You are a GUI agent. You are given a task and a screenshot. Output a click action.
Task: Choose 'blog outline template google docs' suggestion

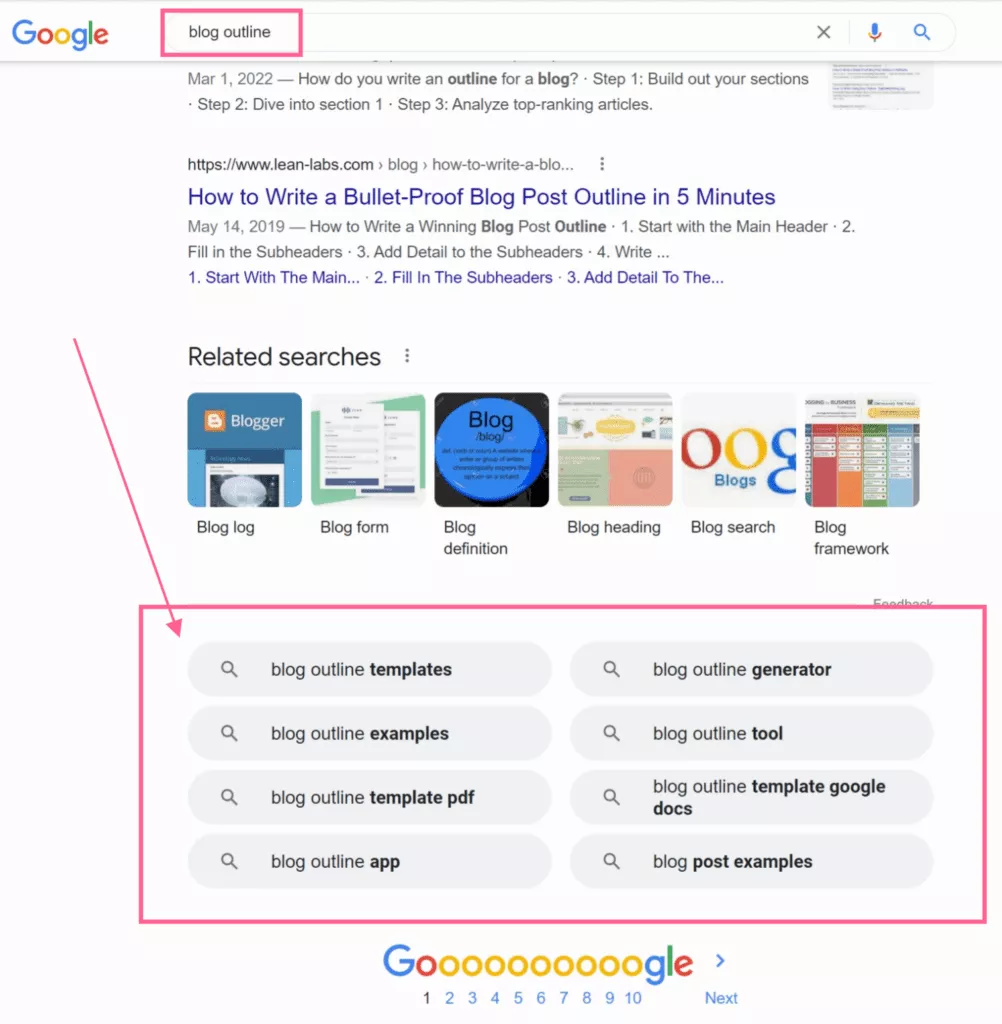click(x=751, y=797)
